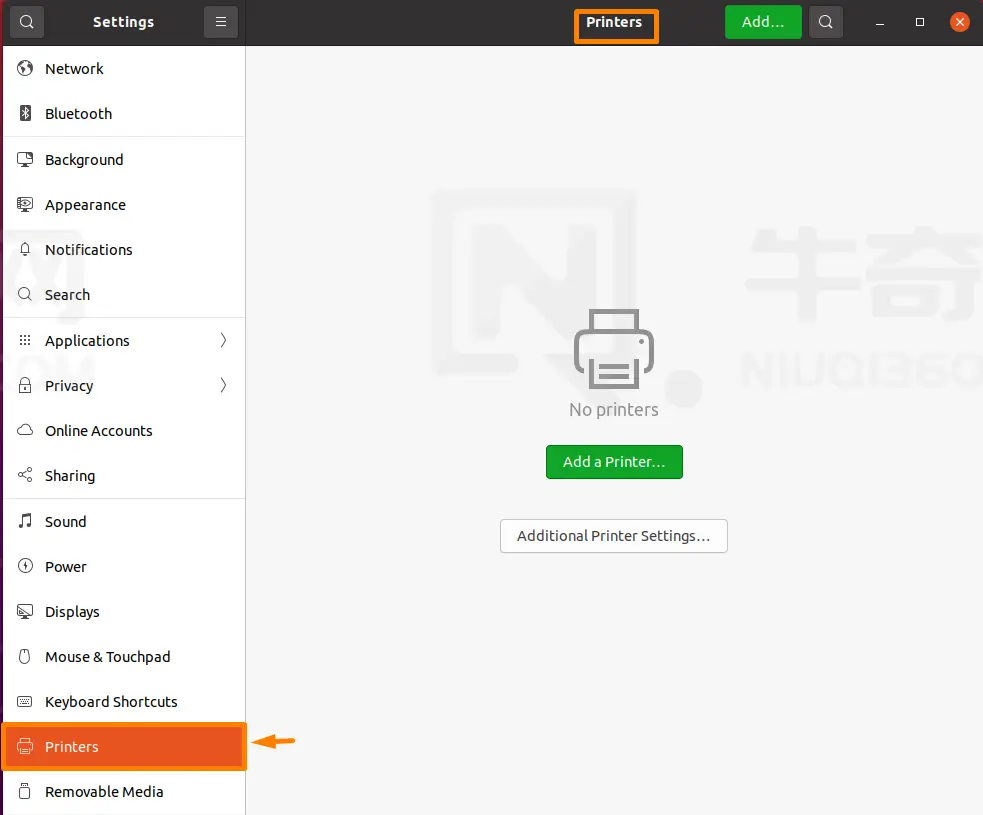Select the Search label in the sidebar list
The height and width of the screenshot is (815, 983).
click(x=67, y=295)
